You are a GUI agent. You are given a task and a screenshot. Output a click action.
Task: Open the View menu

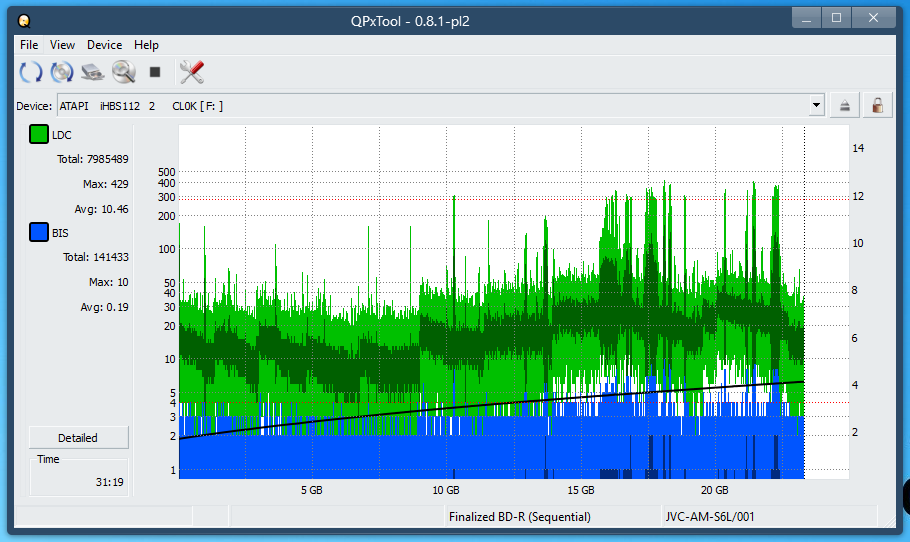coord(62,45)
